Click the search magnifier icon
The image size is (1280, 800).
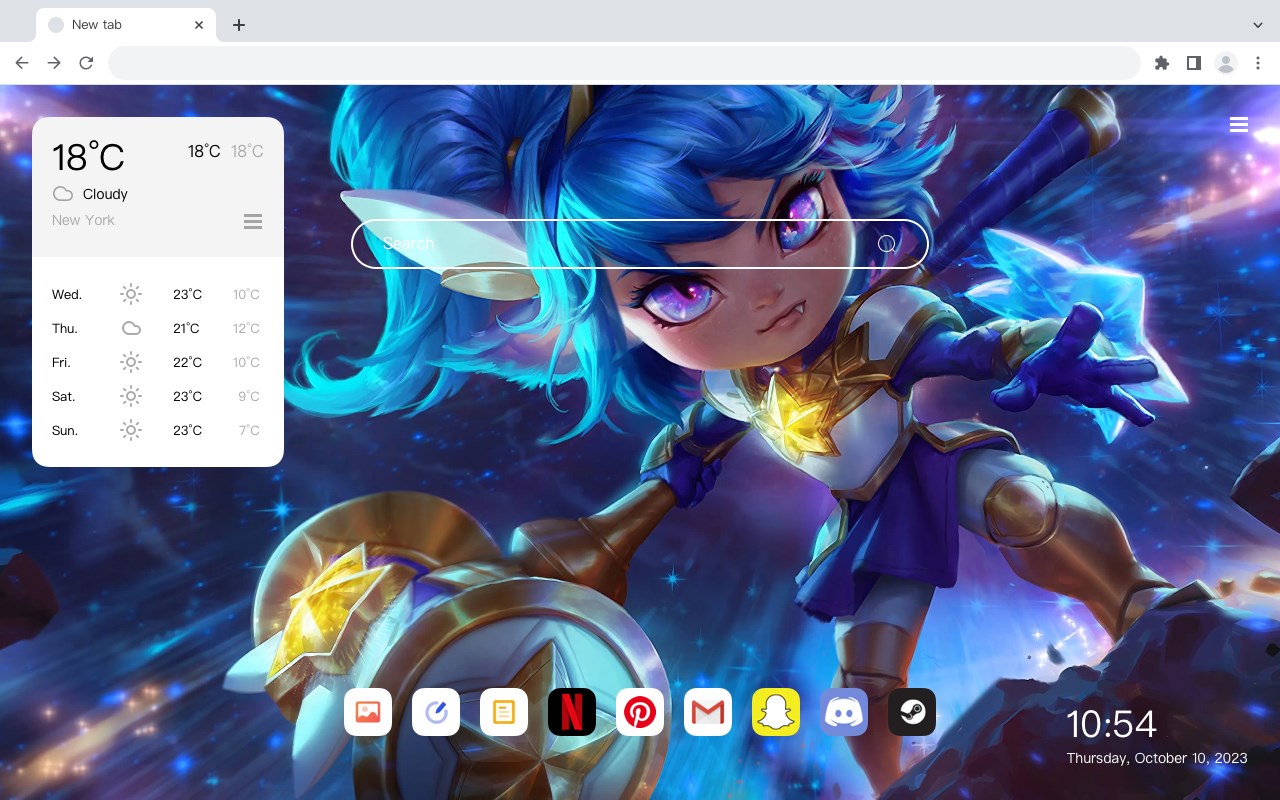tap(887, 244)
